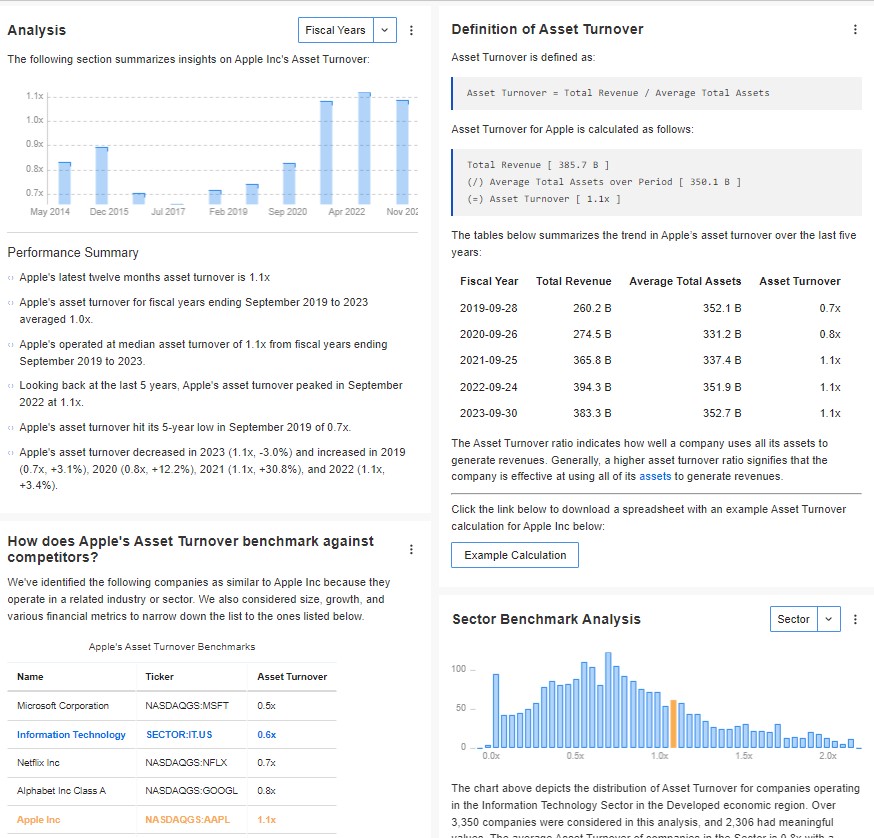The width and height of the screenshot is (874, 838).
Task: Select the 2021-09-25 fiscal year cell
Action: [x=488, y=360]
